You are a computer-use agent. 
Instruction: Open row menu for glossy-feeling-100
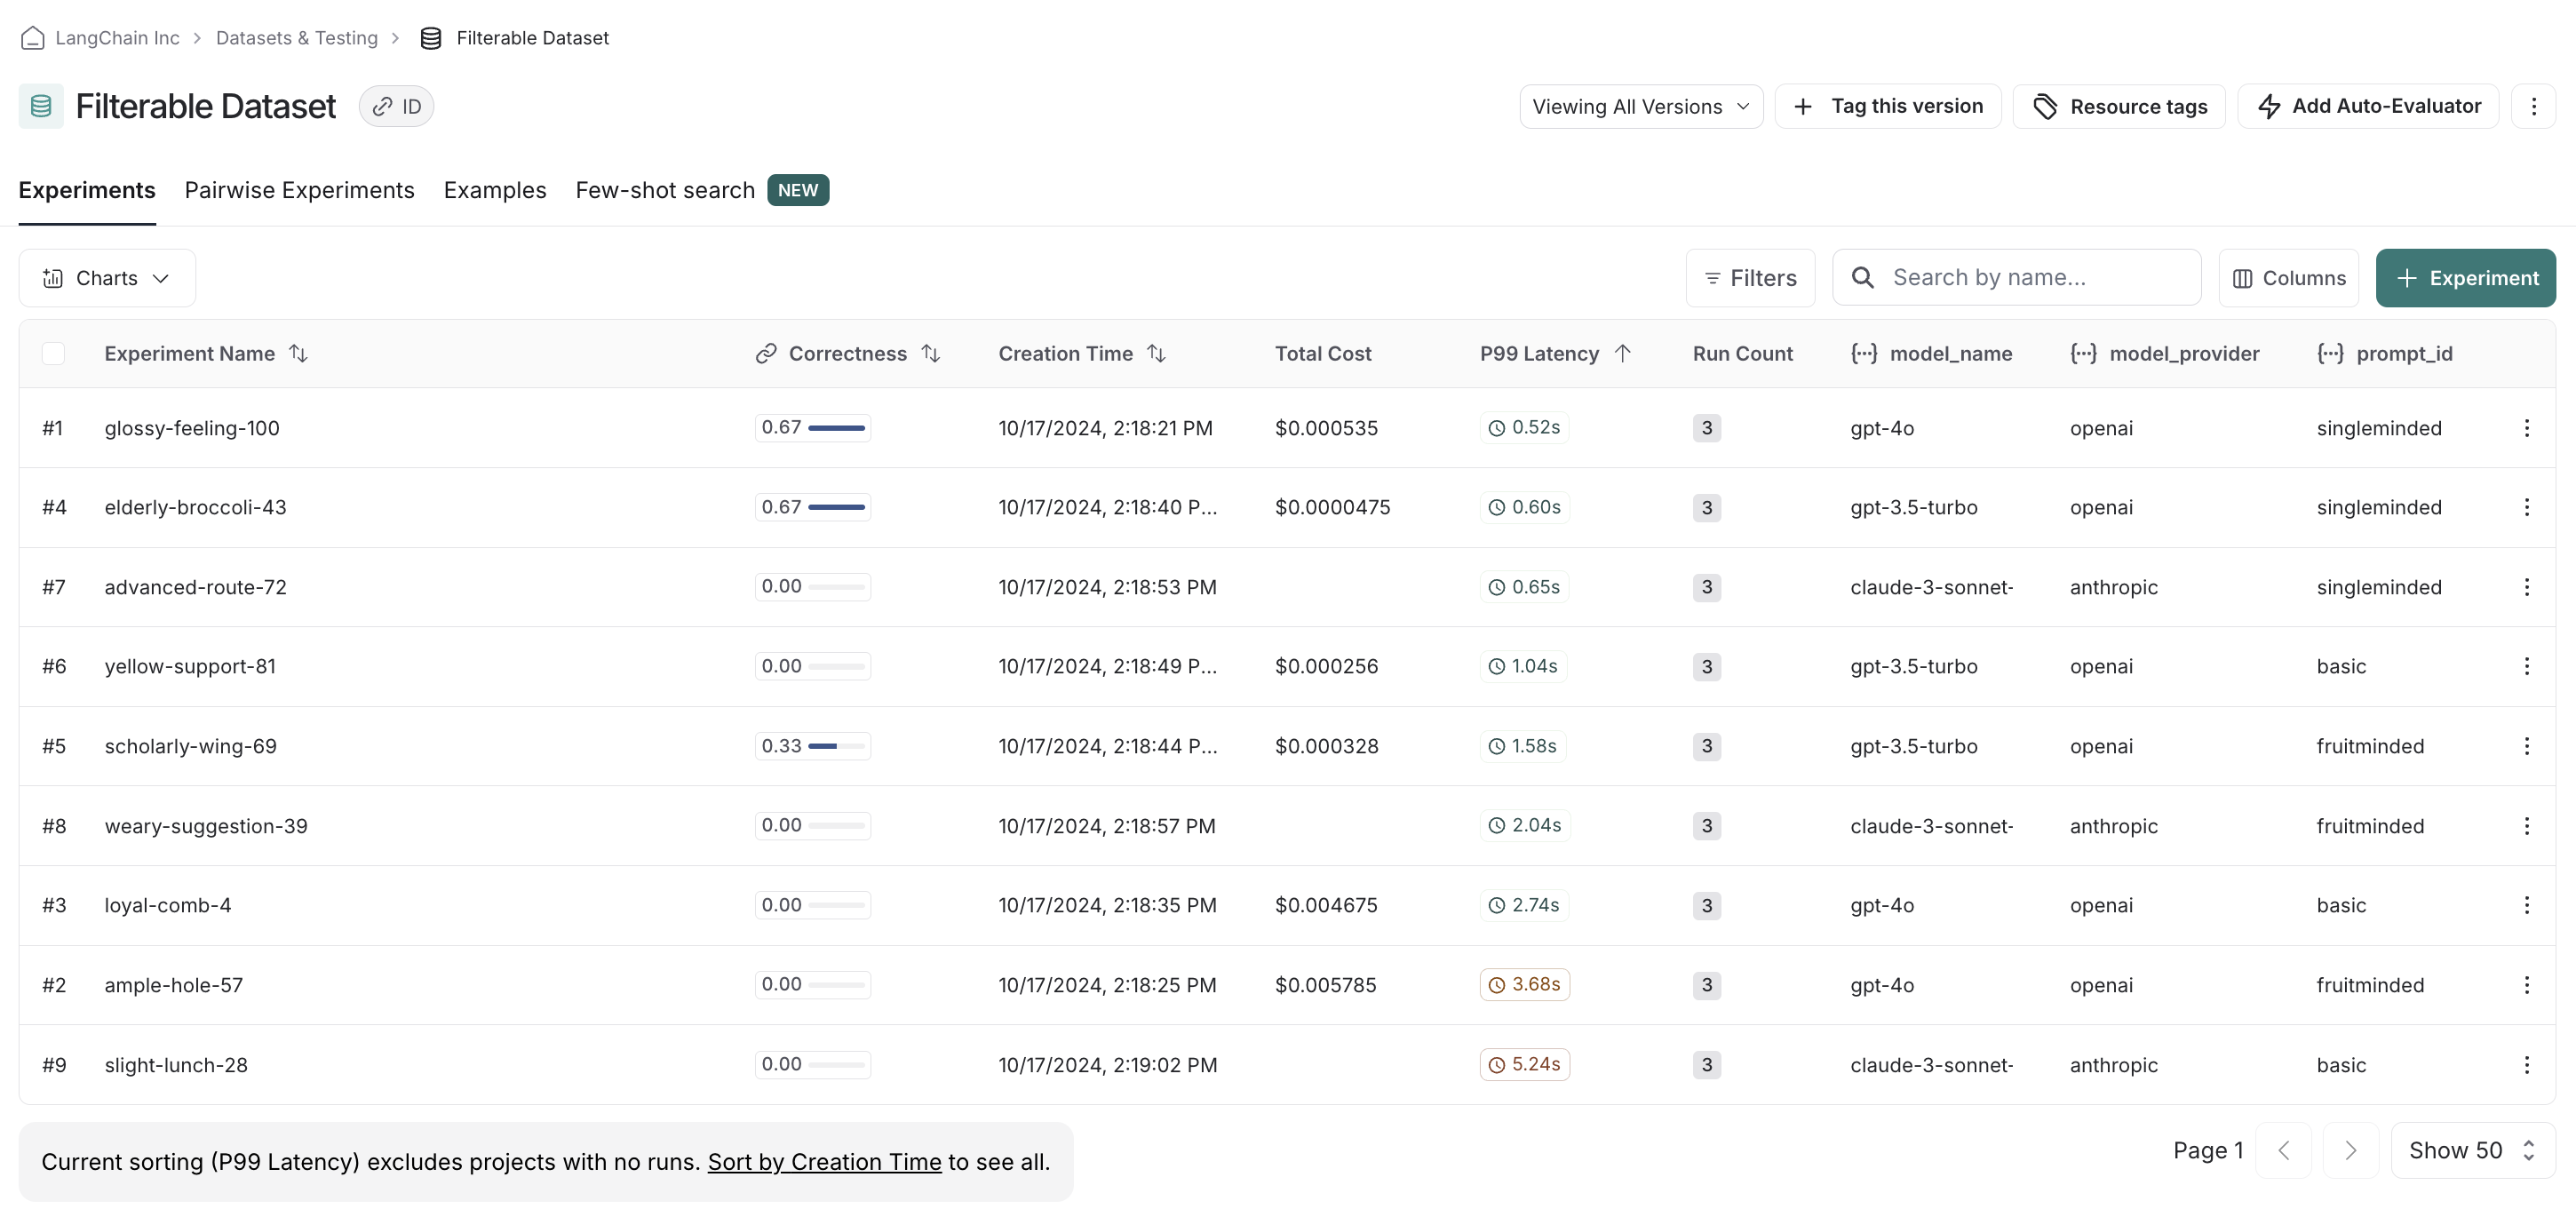(x=2526, y=428)
